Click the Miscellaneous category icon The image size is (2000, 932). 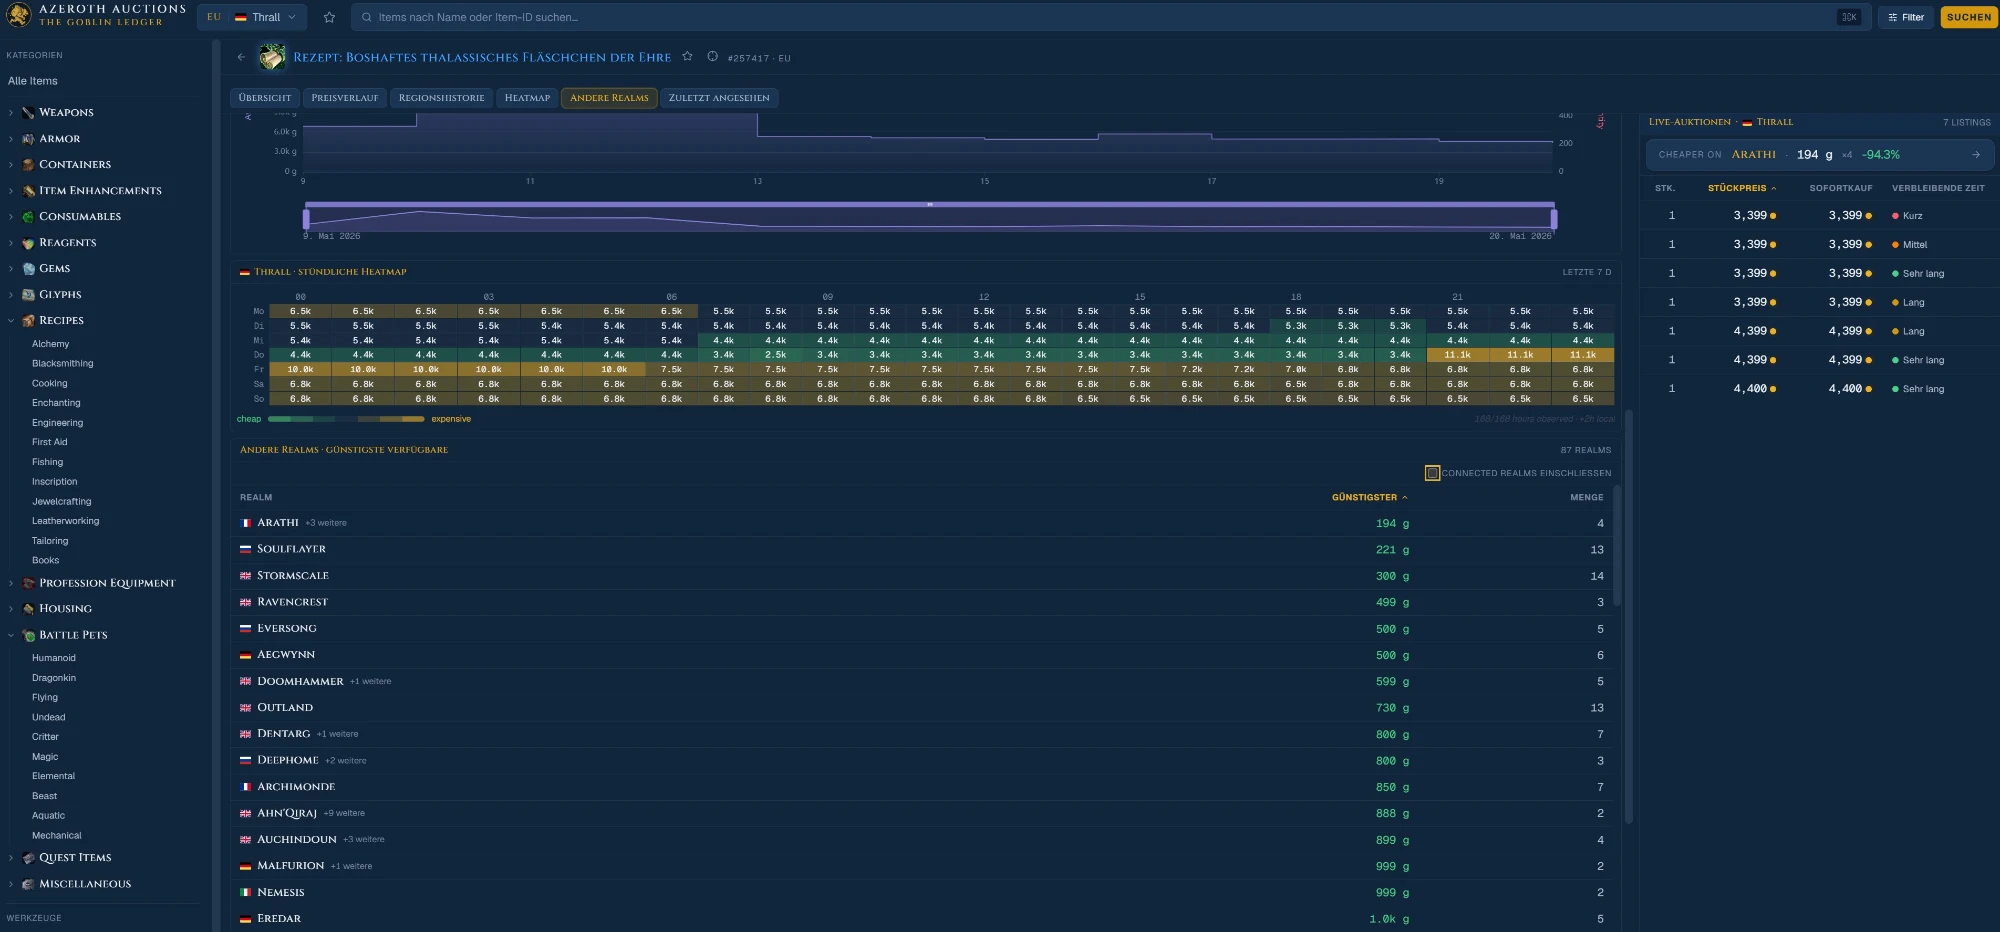(x=28, y=884)
